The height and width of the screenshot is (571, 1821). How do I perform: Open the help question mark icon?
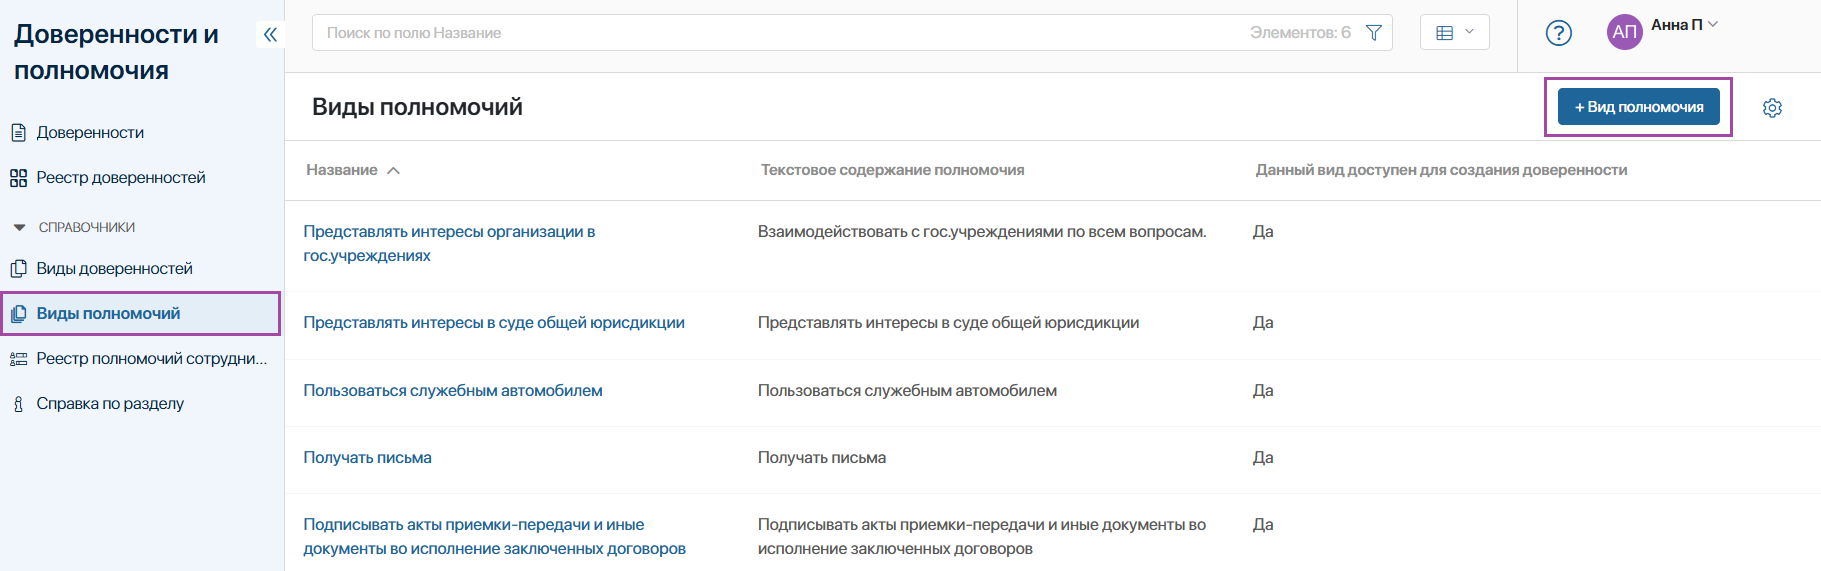point(1558,33)
